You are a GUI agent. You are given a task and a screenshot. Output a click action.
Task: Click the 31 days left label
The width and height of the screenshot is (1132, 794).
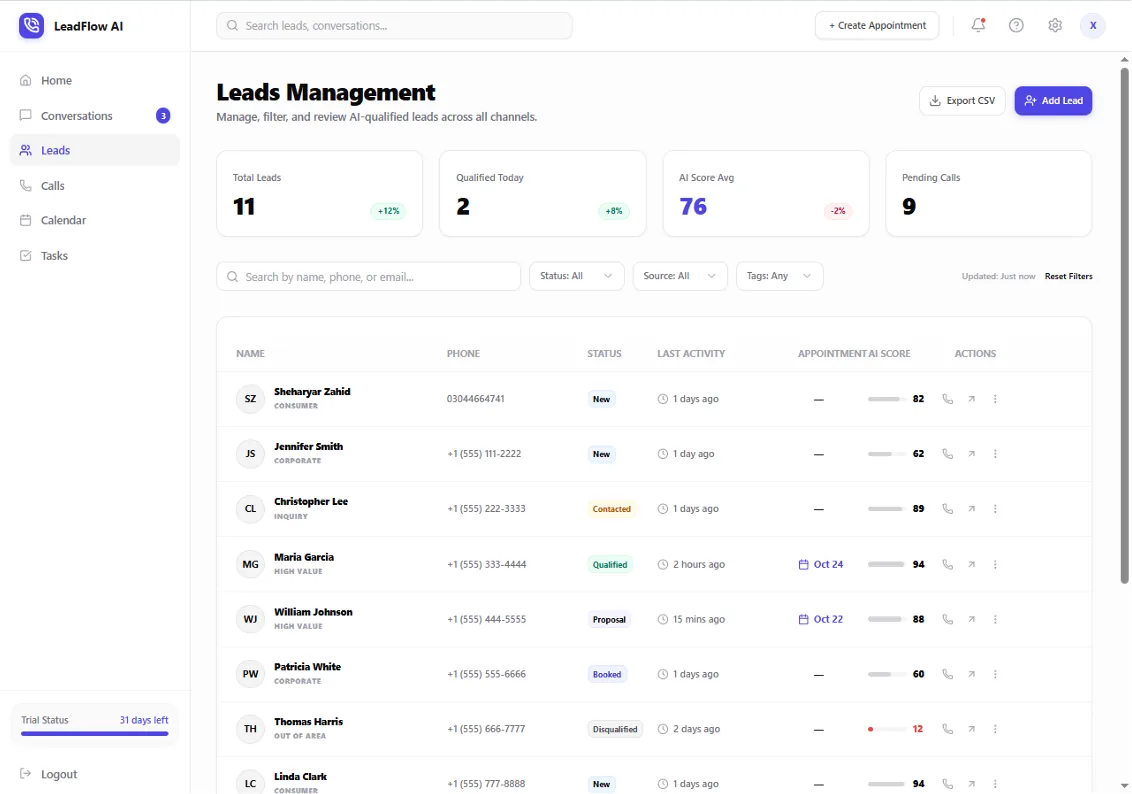point(144,720)
